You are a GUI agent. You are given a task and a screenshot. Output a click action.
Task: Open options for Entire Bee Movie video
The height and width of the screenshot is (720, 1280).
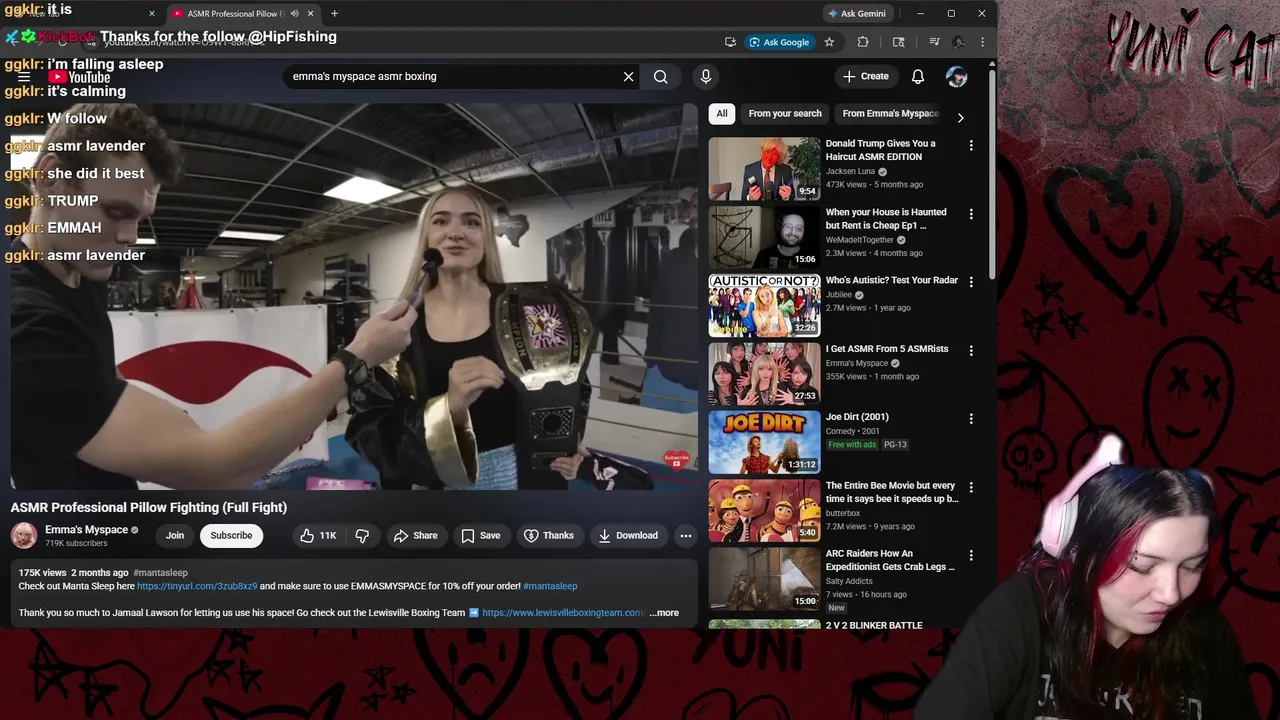pyautogui.click(x=970, y=487)
